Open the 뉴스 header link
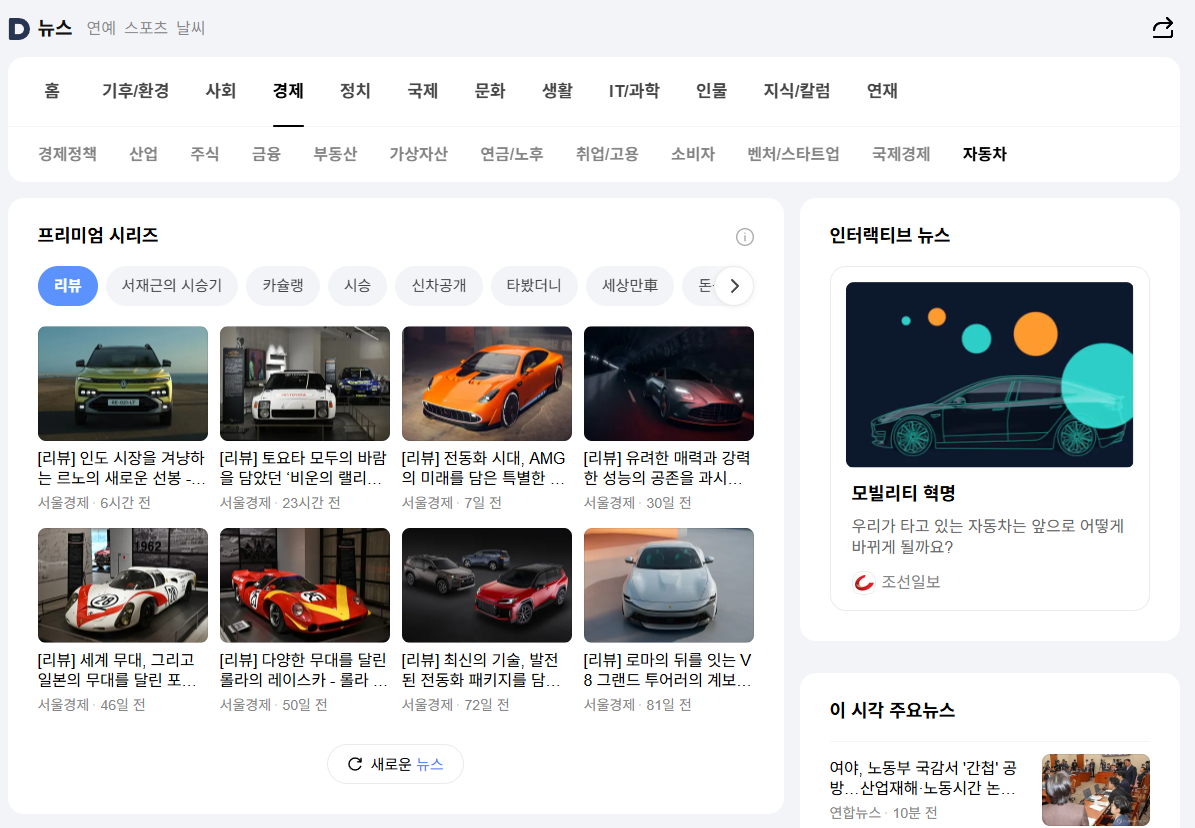Screen dimensions: 1195x828 point(55,28)
